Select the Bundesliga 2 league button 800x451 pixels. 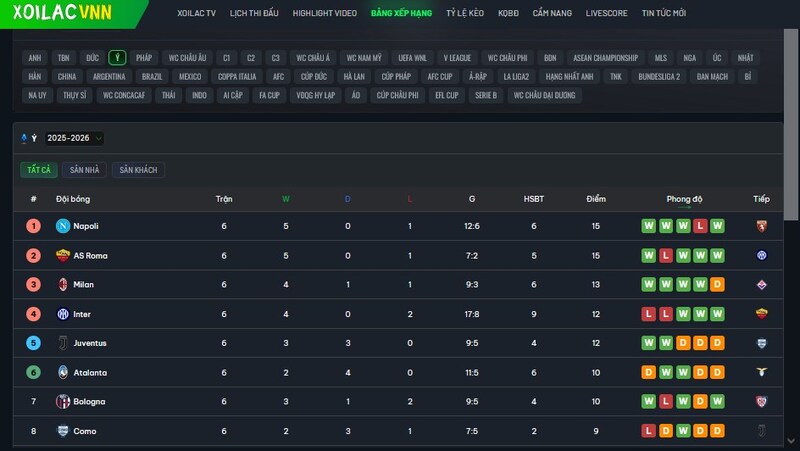click(x=658, y=76)
